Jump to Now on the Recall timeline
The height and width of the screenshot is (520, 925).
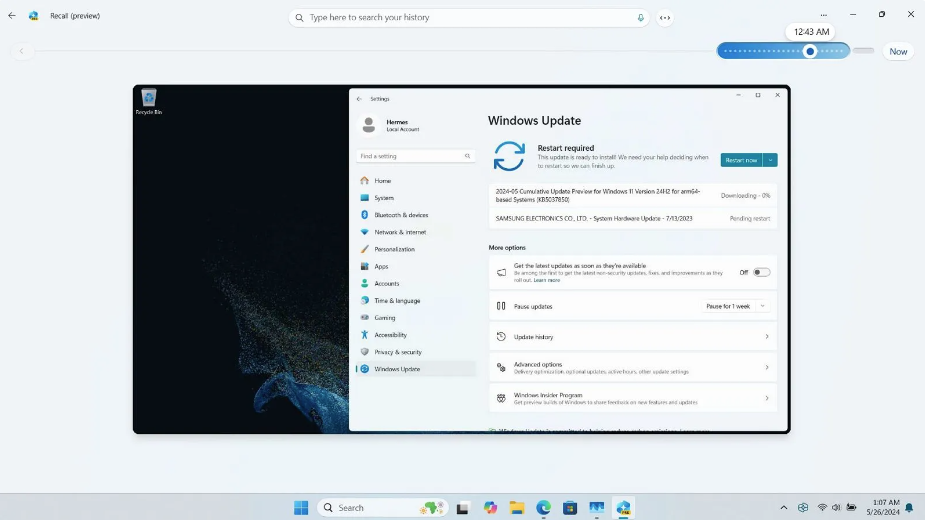898,51
